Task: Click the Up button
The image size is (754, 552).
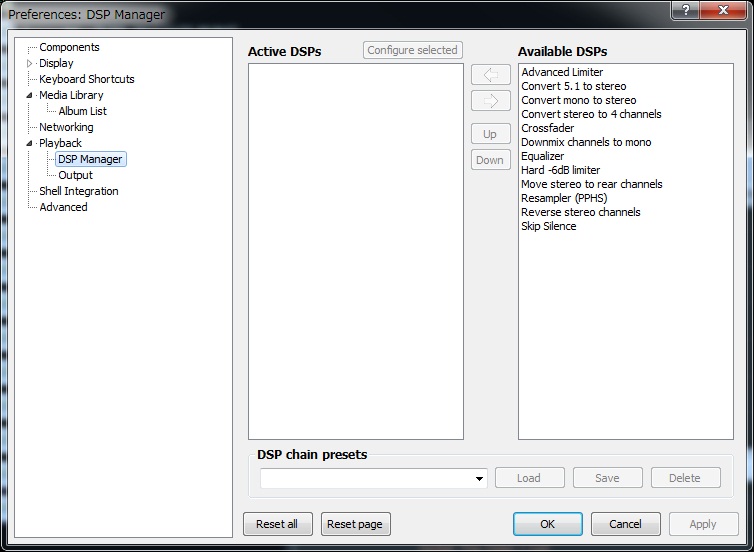Action: tap(490, 134)
